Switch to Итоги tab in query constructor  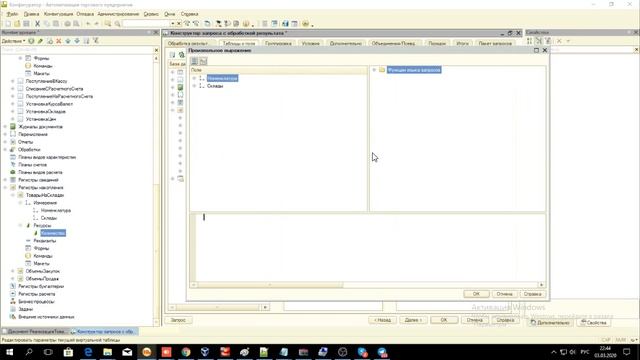click(462, 43)
